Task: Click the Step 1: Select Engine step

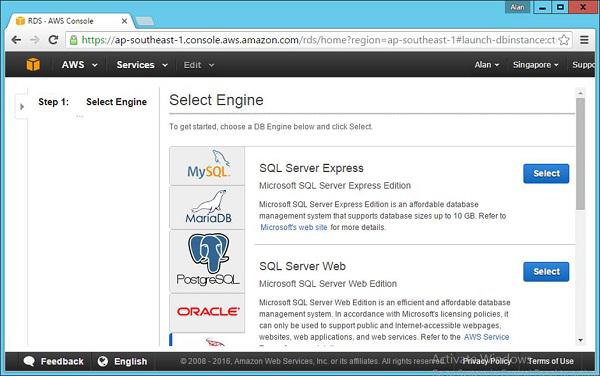Action: coord(93,102)
